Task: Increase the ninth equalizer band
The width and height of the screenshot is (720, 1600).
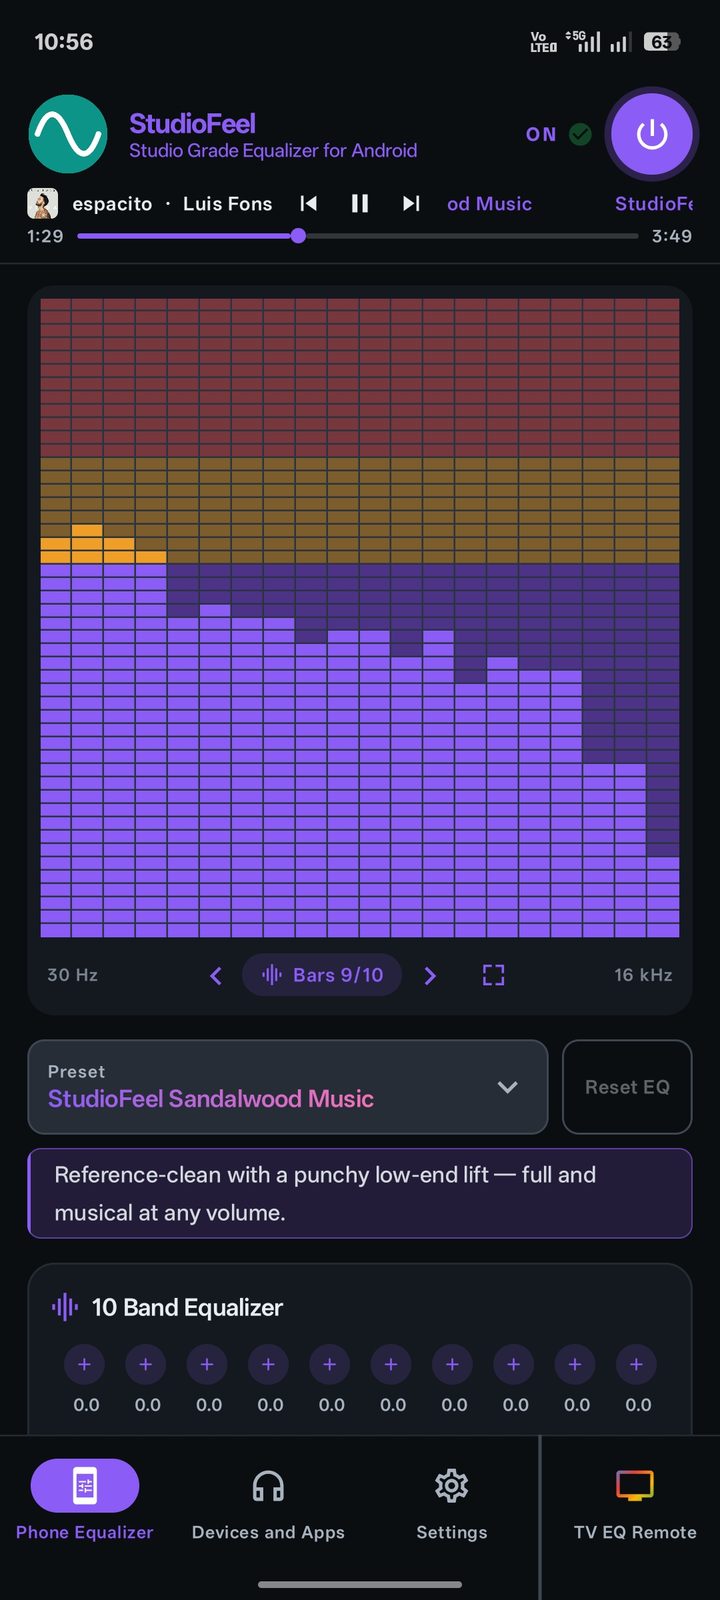Action: (x=575, y=1365)
